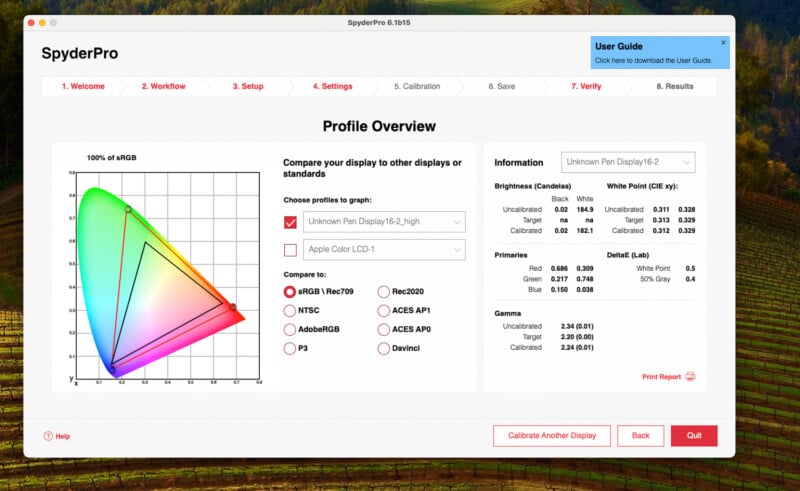Go to the 6. Save step
800x491 pixels.
502,86
